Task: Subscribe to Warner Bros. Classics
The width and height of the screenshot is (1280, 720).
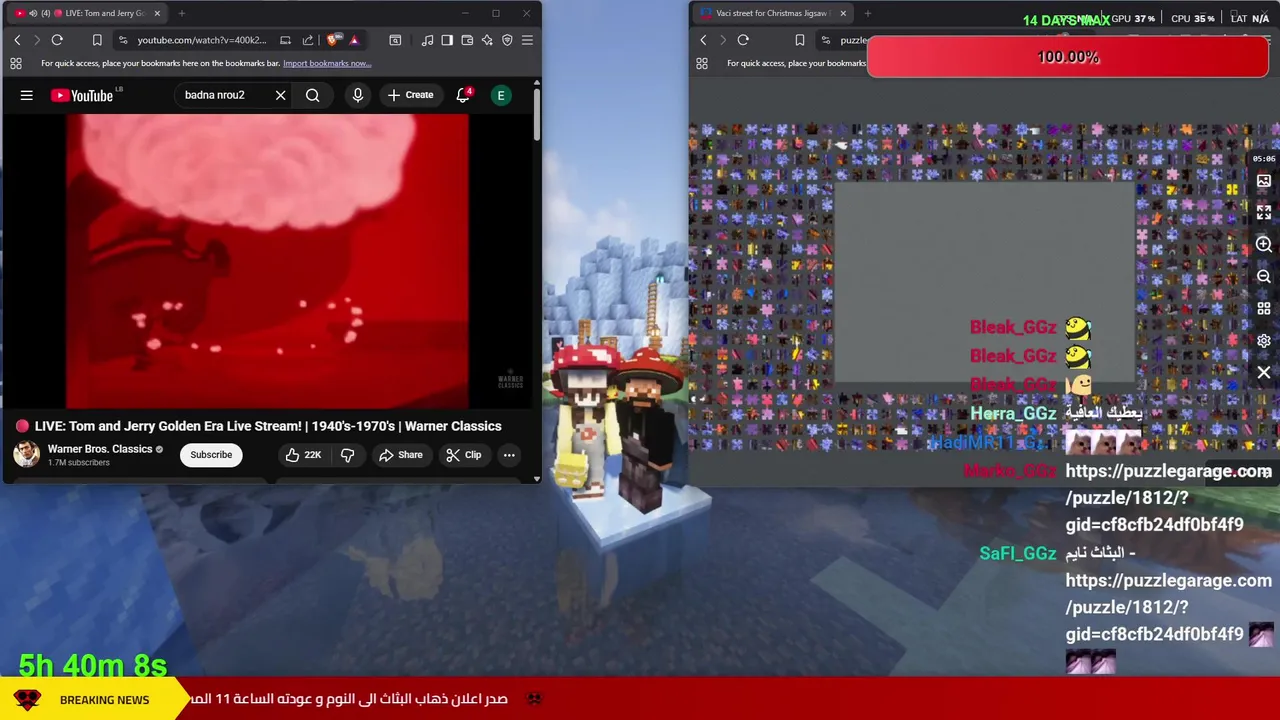Action: point(211,455)
